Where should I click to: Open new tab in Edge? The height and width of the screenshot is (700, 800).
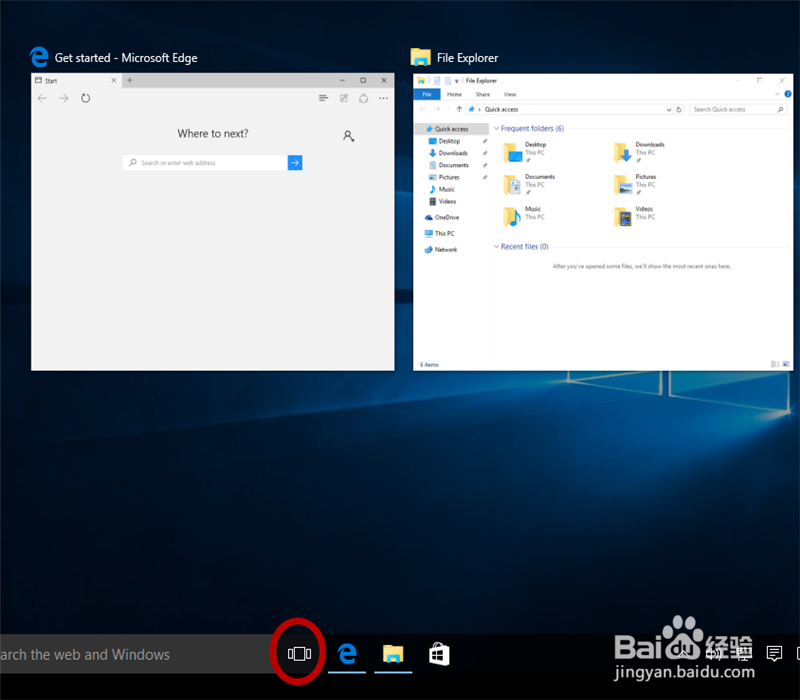point(130,80)
